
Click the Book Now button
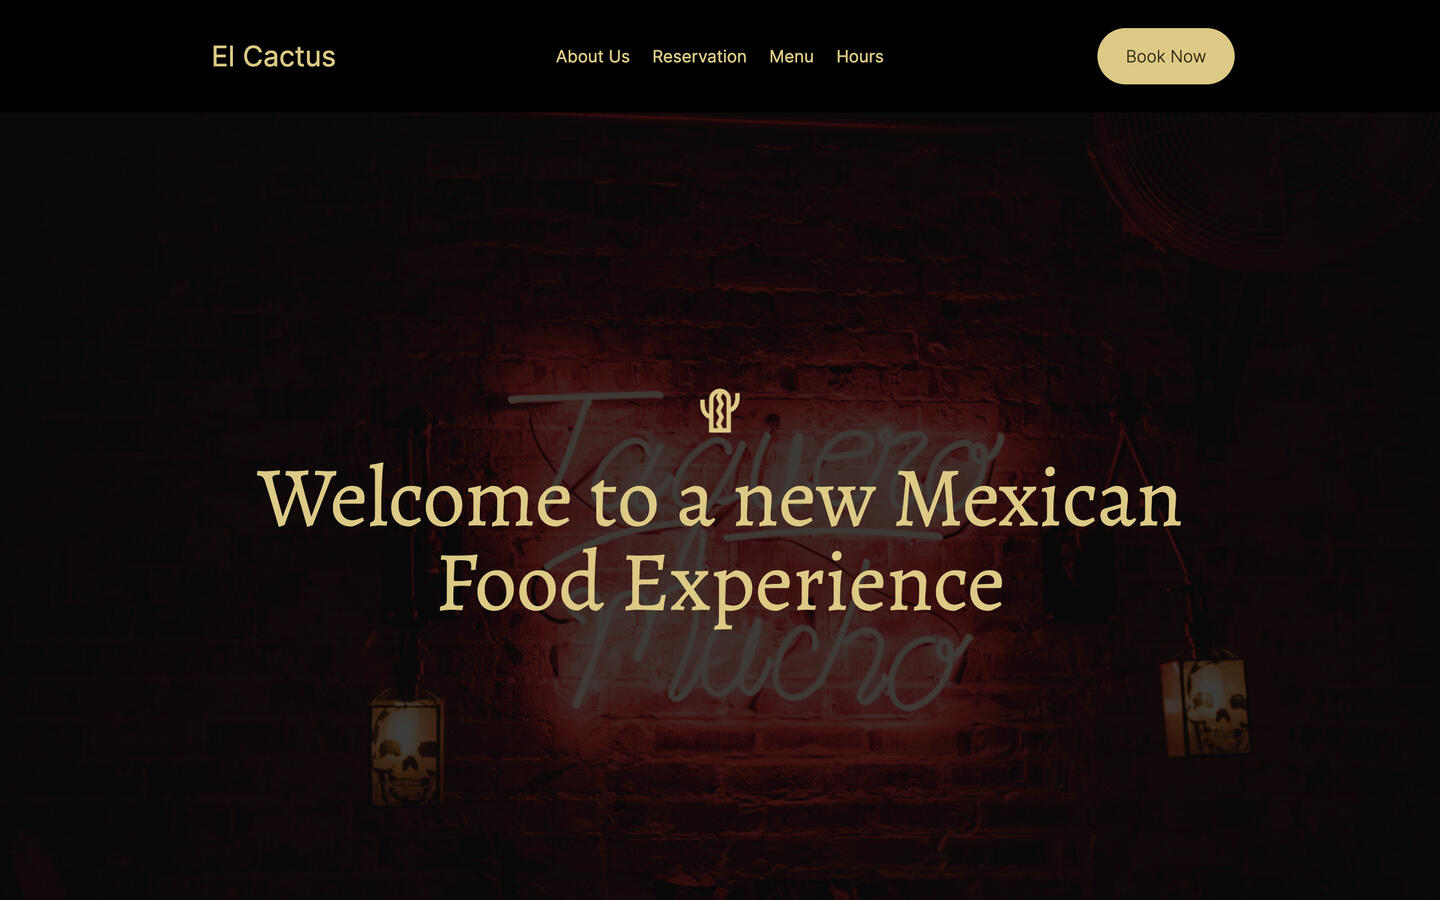point(1166,56)
